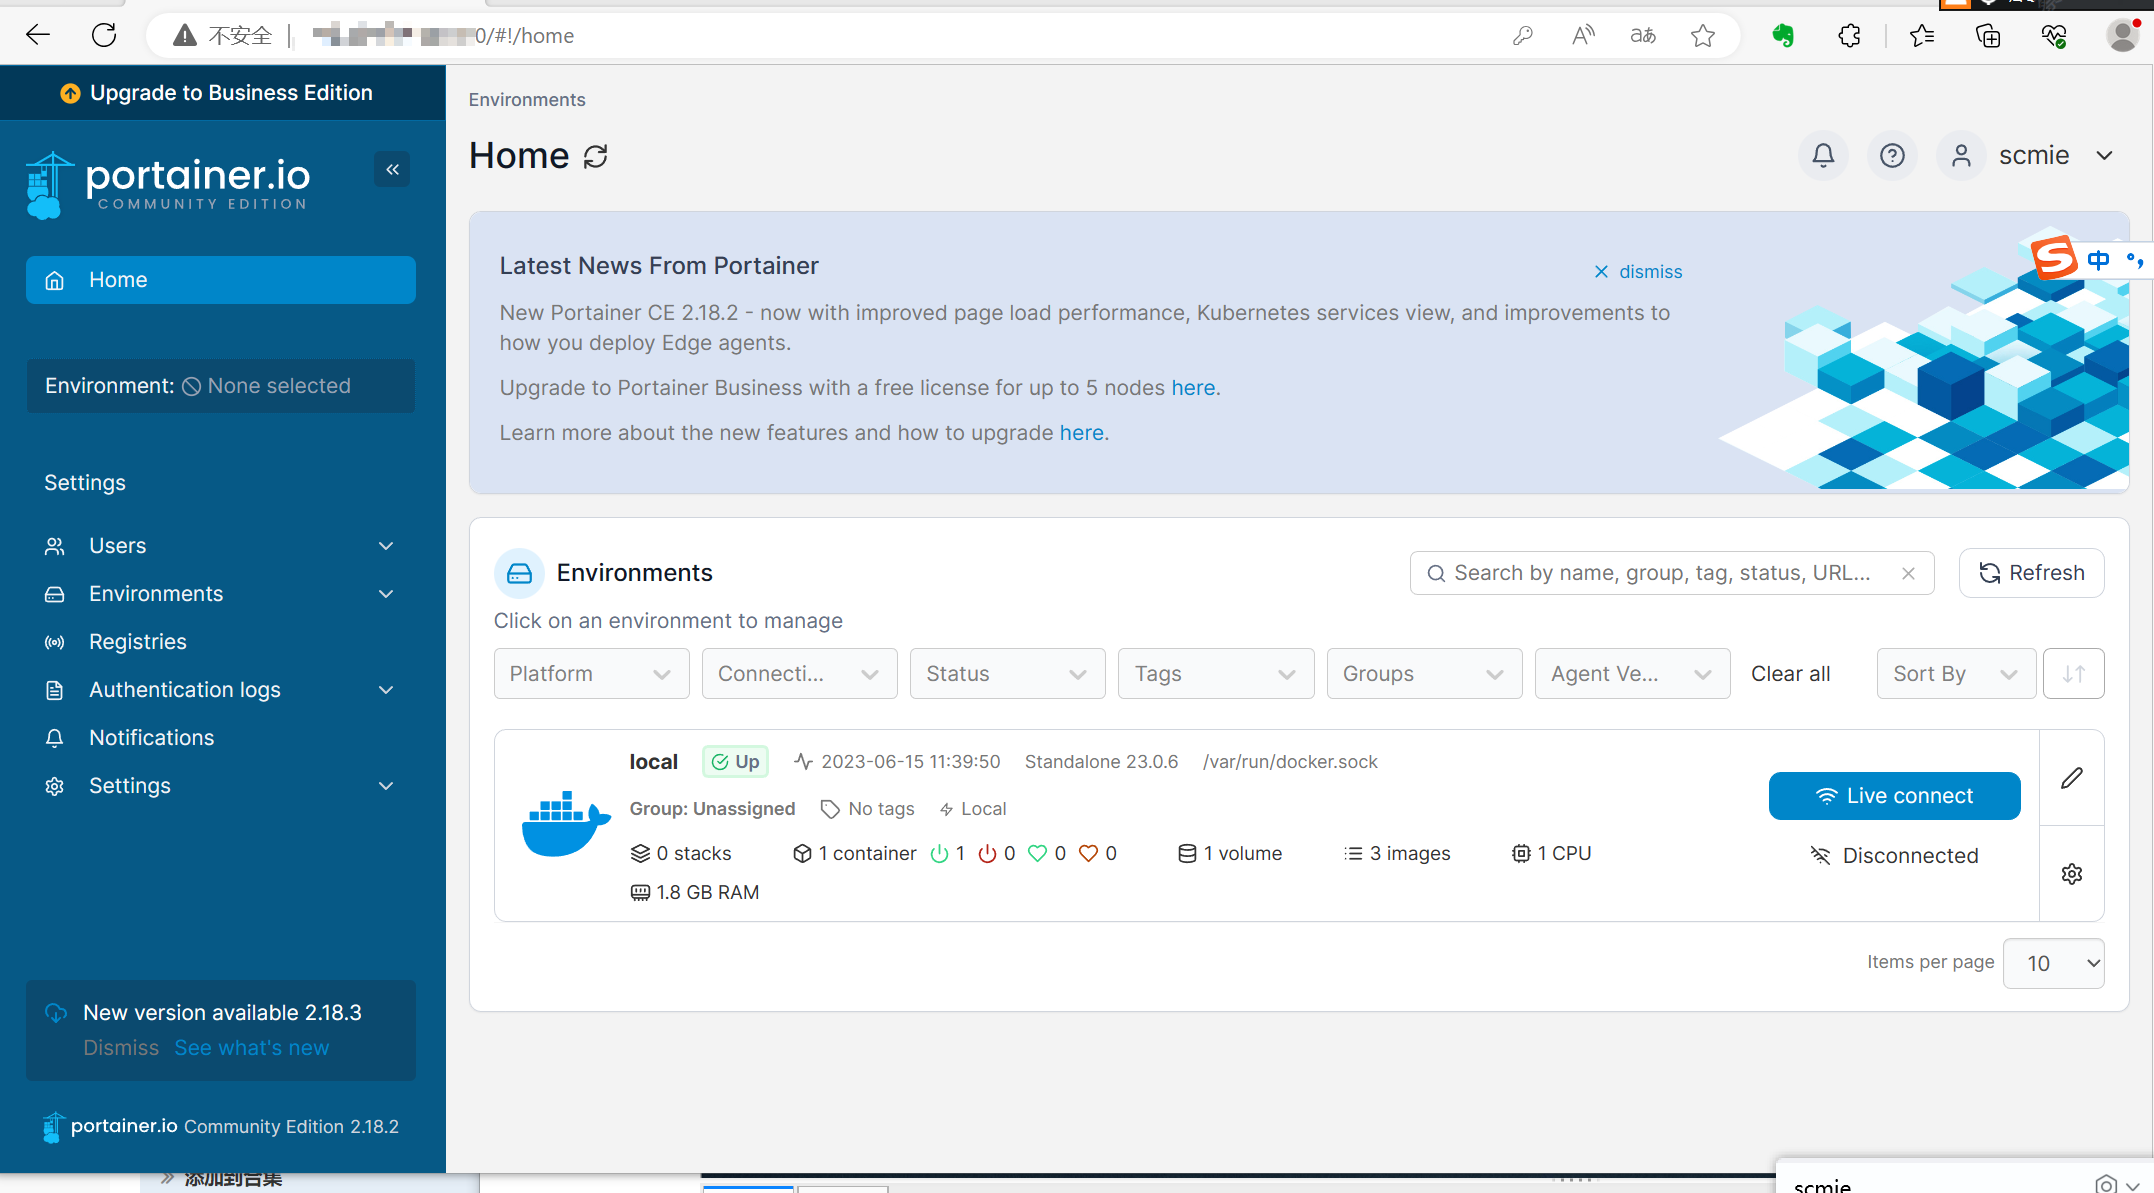Click the translate icon in address bar

click(x=1643, y=36)
